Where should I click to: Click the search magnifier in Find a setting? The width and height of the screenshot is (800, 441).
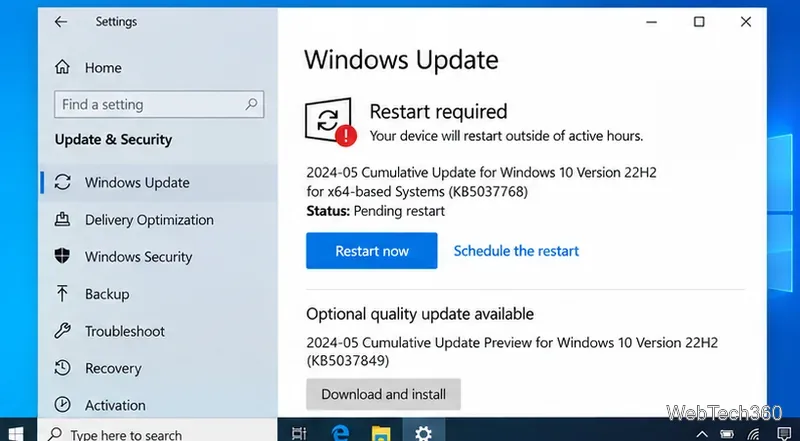(251, 105)
